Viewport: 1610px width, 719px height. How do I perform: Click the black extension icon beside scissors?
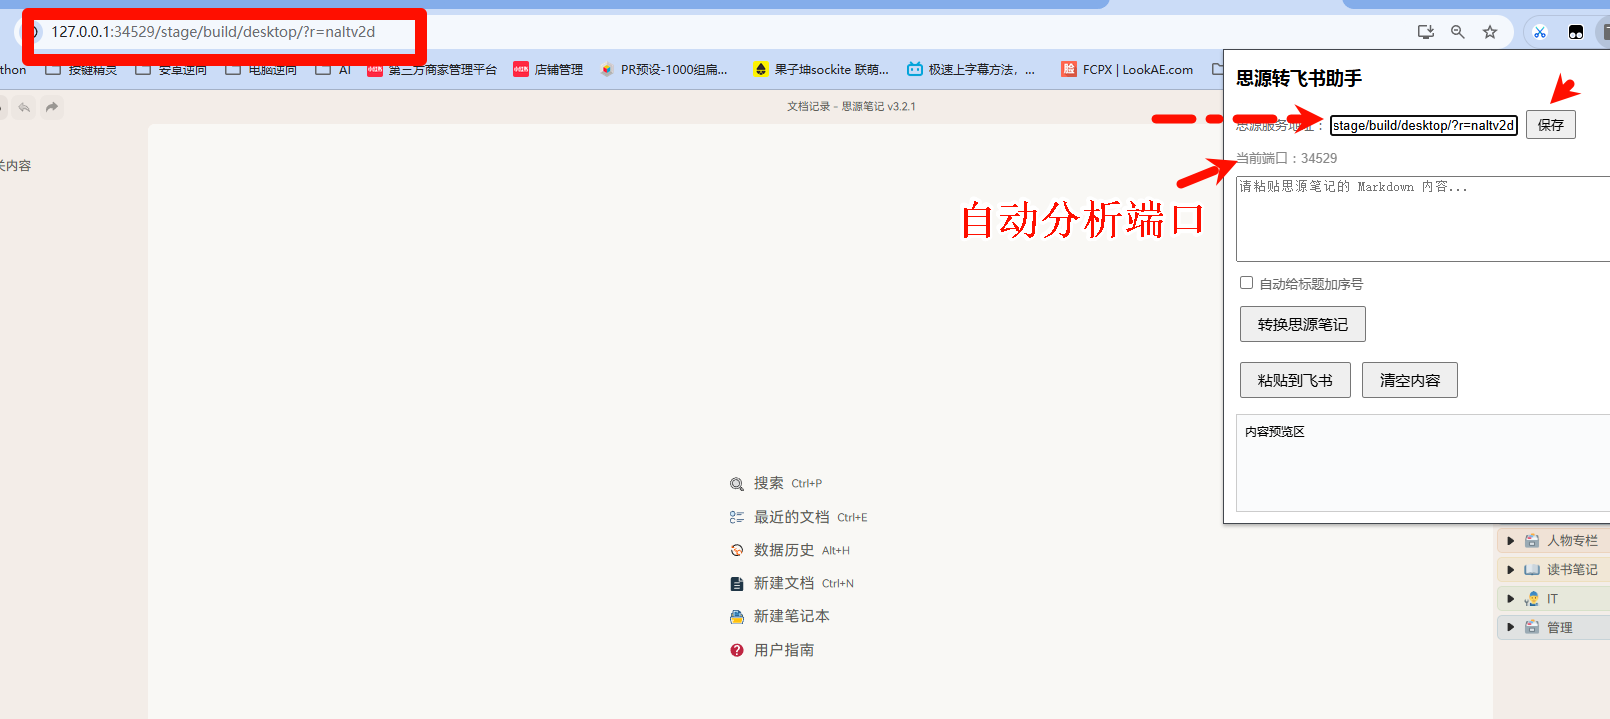point(1576,32)
